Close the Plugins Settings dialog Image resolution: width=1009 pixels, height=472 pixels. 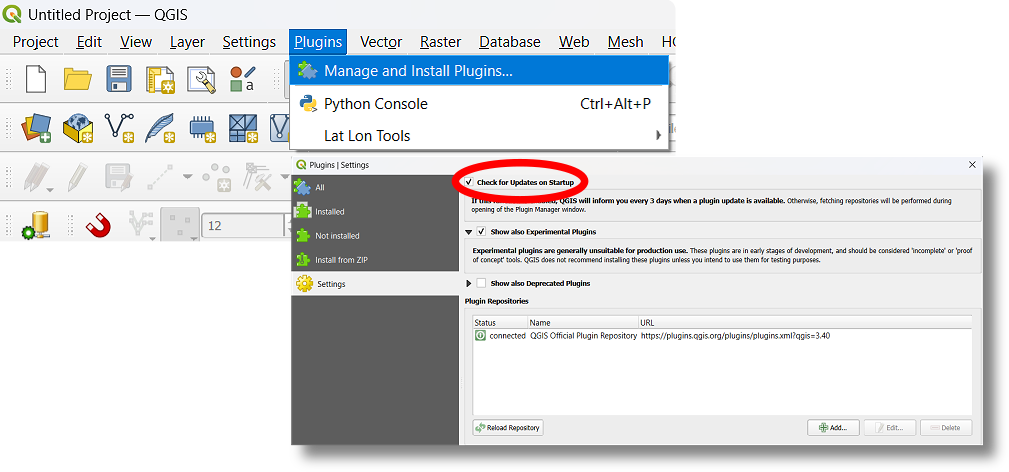[x=972, y=165]
